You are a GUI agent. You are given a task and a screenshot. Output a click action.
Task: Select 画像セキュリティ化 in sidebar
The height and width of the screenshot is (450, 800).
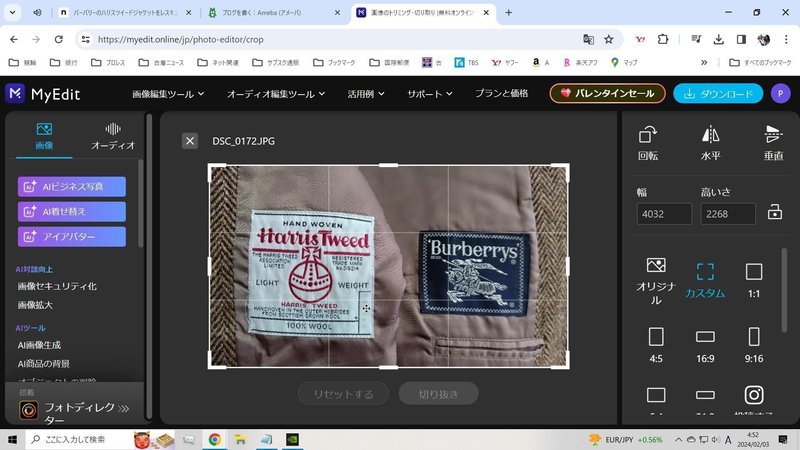point(57,286)
